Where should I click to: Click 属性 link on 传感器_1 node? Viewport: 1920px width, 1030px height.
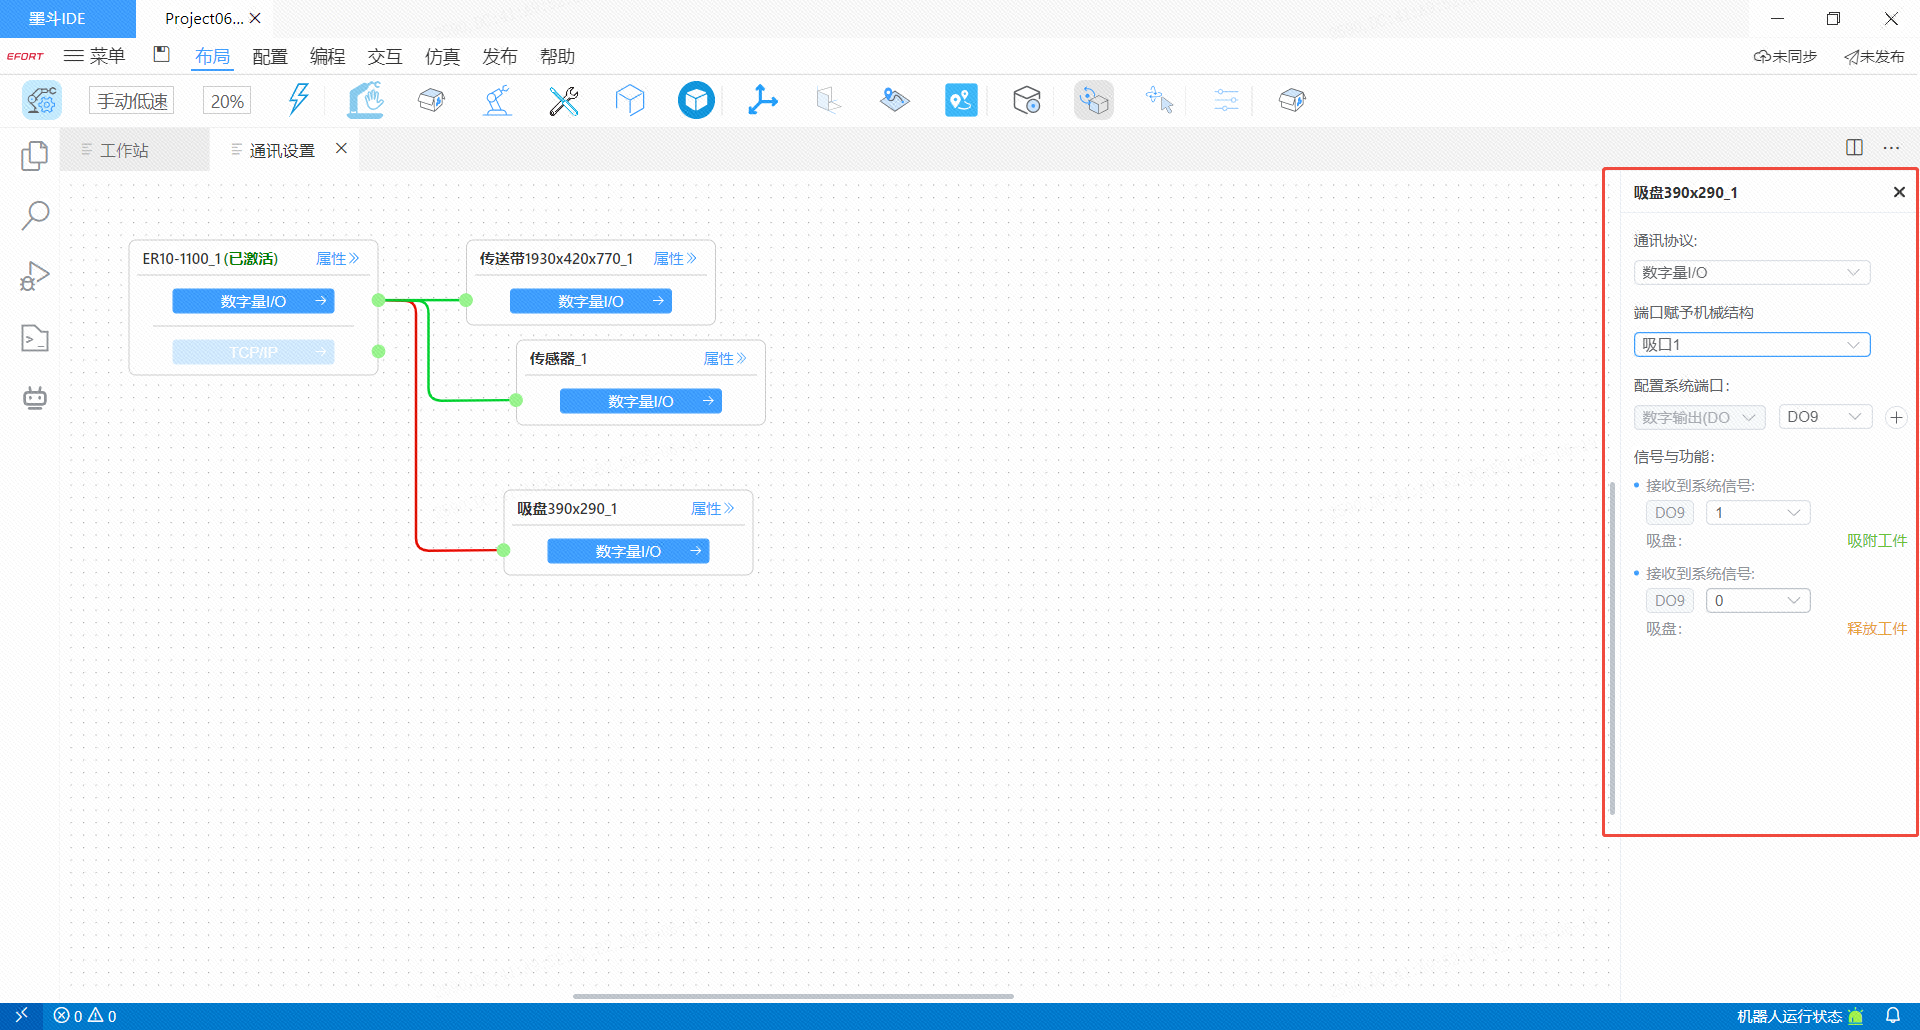pyautogui.click(x=724, y=359)
